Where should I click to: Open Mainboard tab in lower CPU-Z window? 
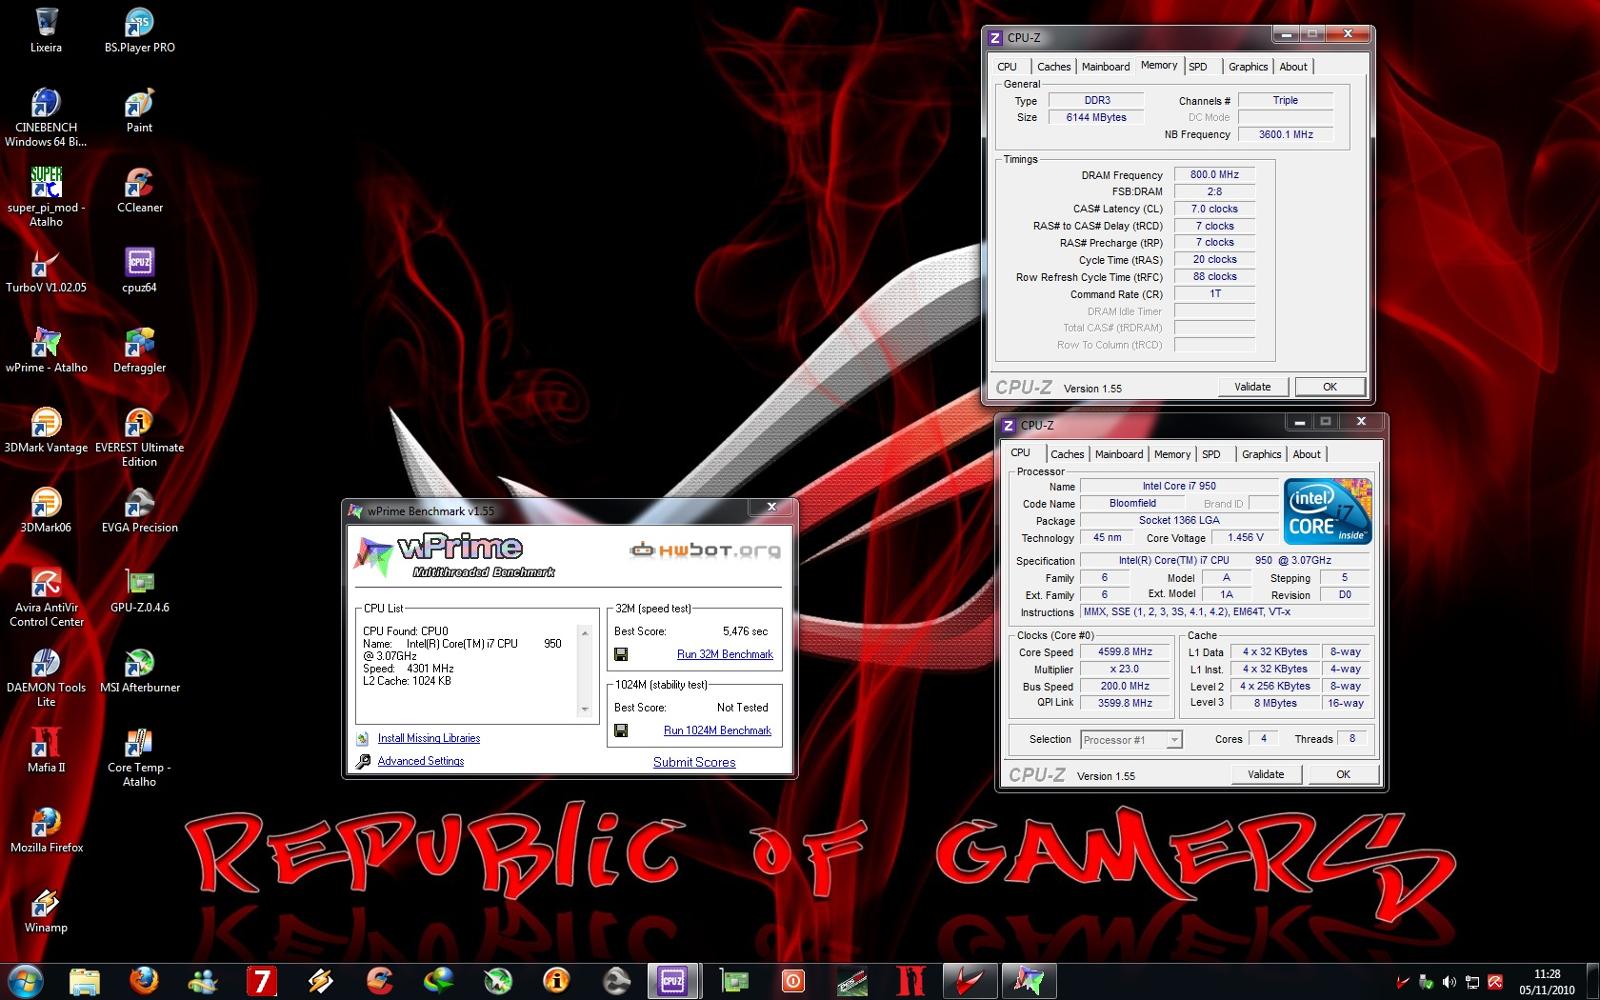coord(1119,454)
